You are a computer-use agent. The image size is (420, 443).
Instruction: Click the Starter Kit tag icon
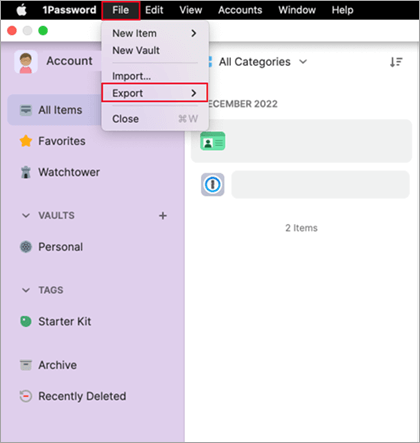point(26,322)
